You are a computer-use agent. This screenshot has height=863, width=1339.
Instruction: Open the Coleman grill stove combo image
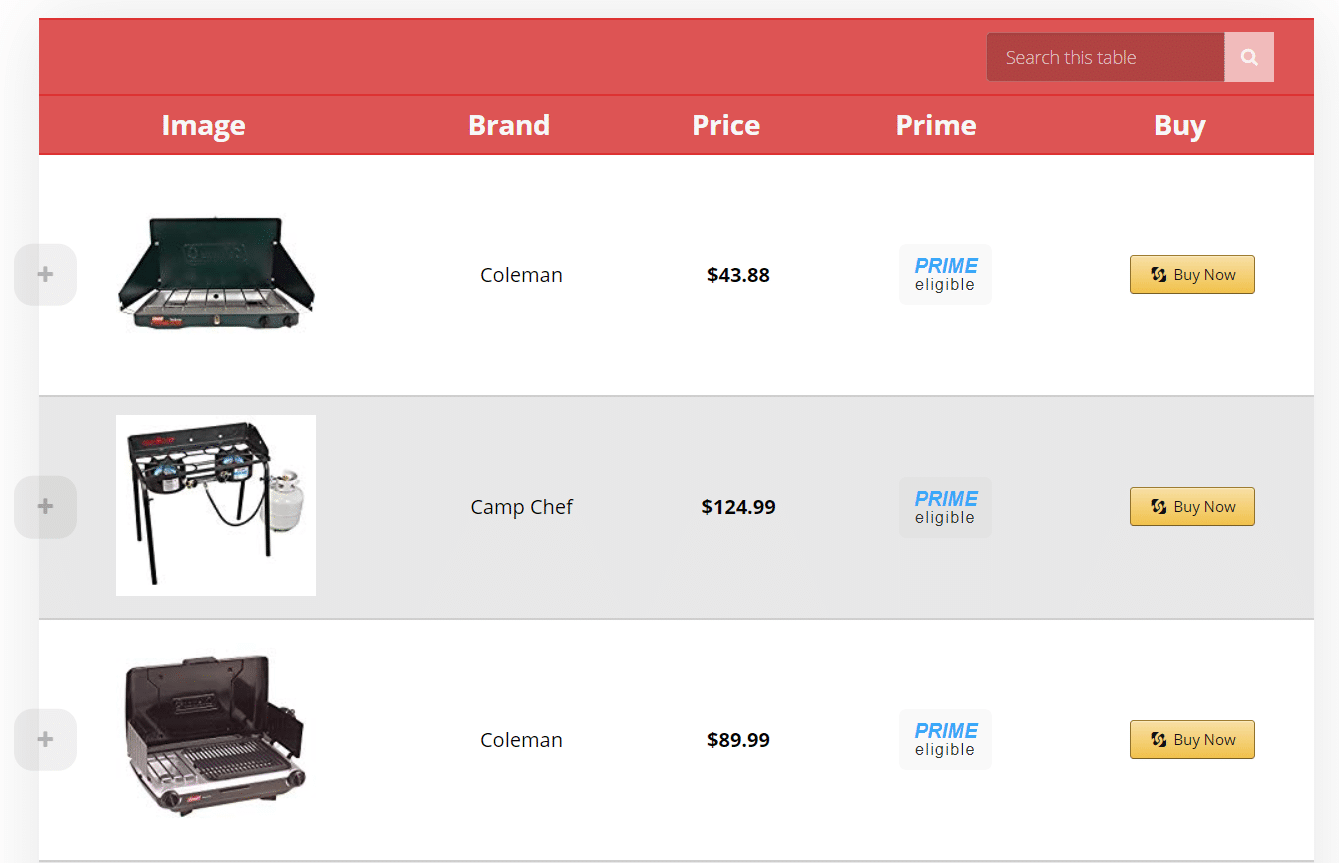(216, 735)
